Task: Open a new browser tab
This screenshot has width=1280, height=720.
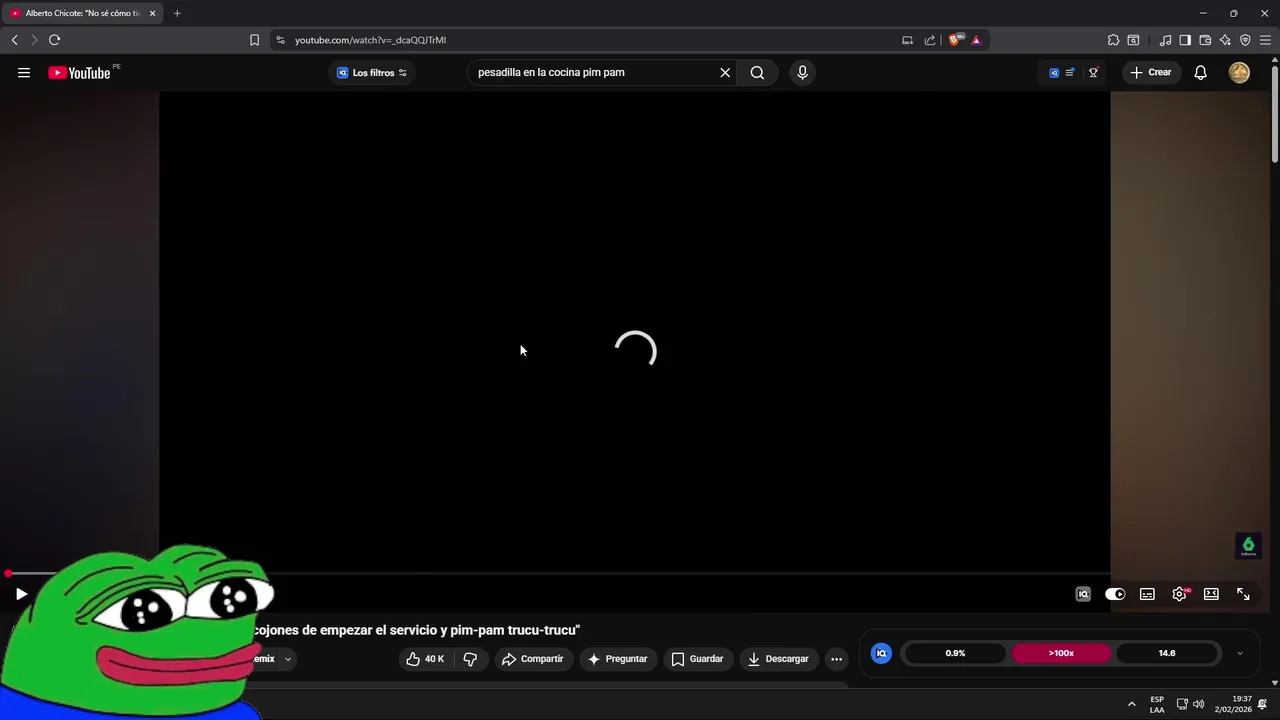Action: (x=177, y=13)
